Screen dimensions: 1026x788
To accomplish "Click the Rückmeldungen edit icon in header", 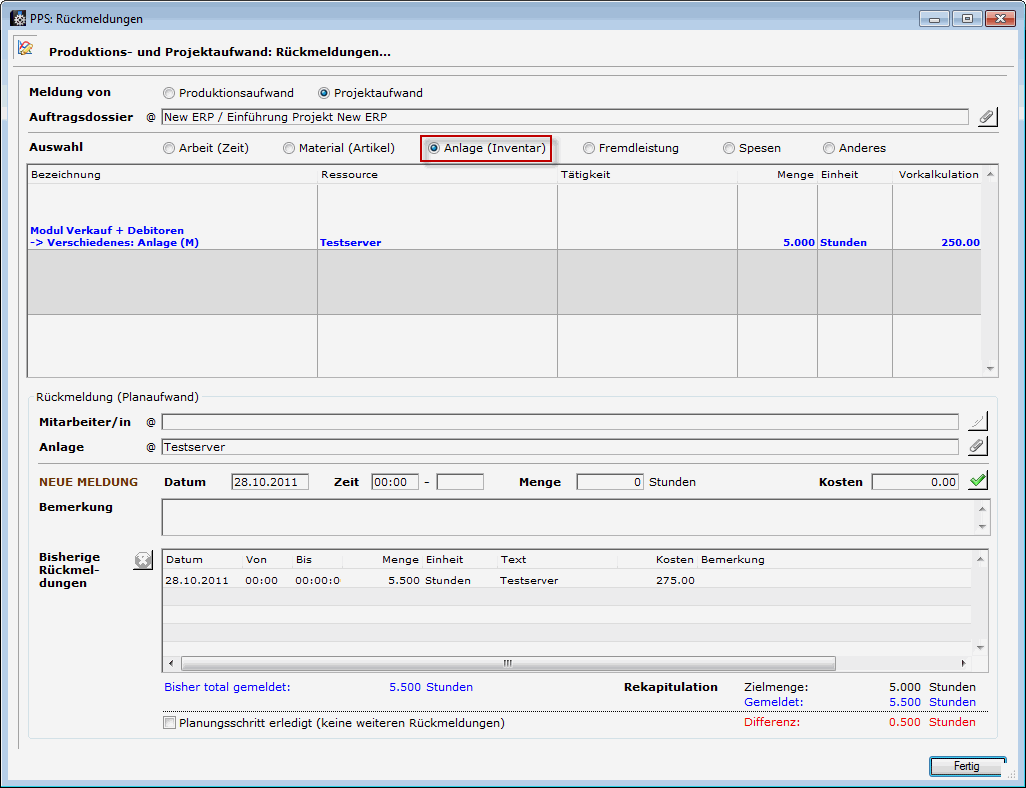I will pos(26,49).
